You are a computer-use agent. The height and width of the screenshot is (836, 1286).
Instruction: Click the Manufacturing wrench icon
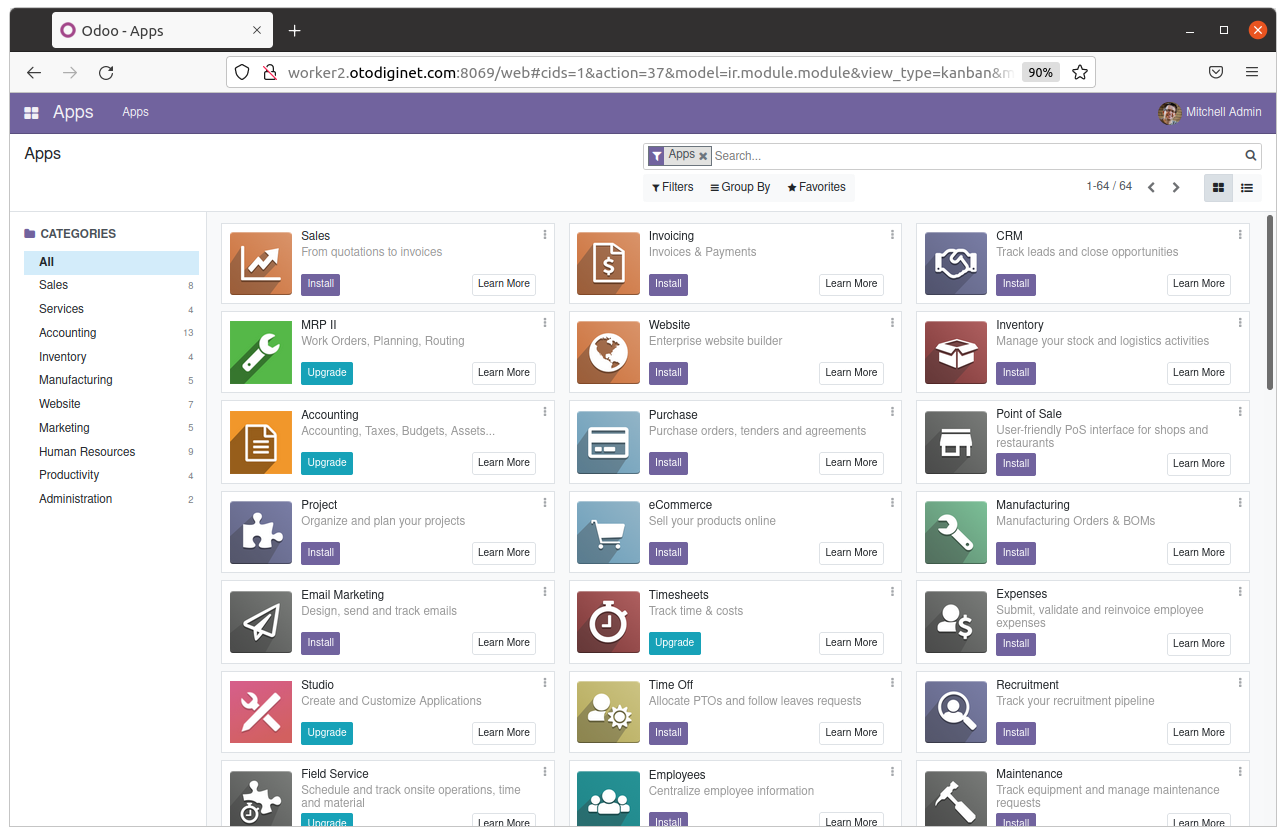955,532
